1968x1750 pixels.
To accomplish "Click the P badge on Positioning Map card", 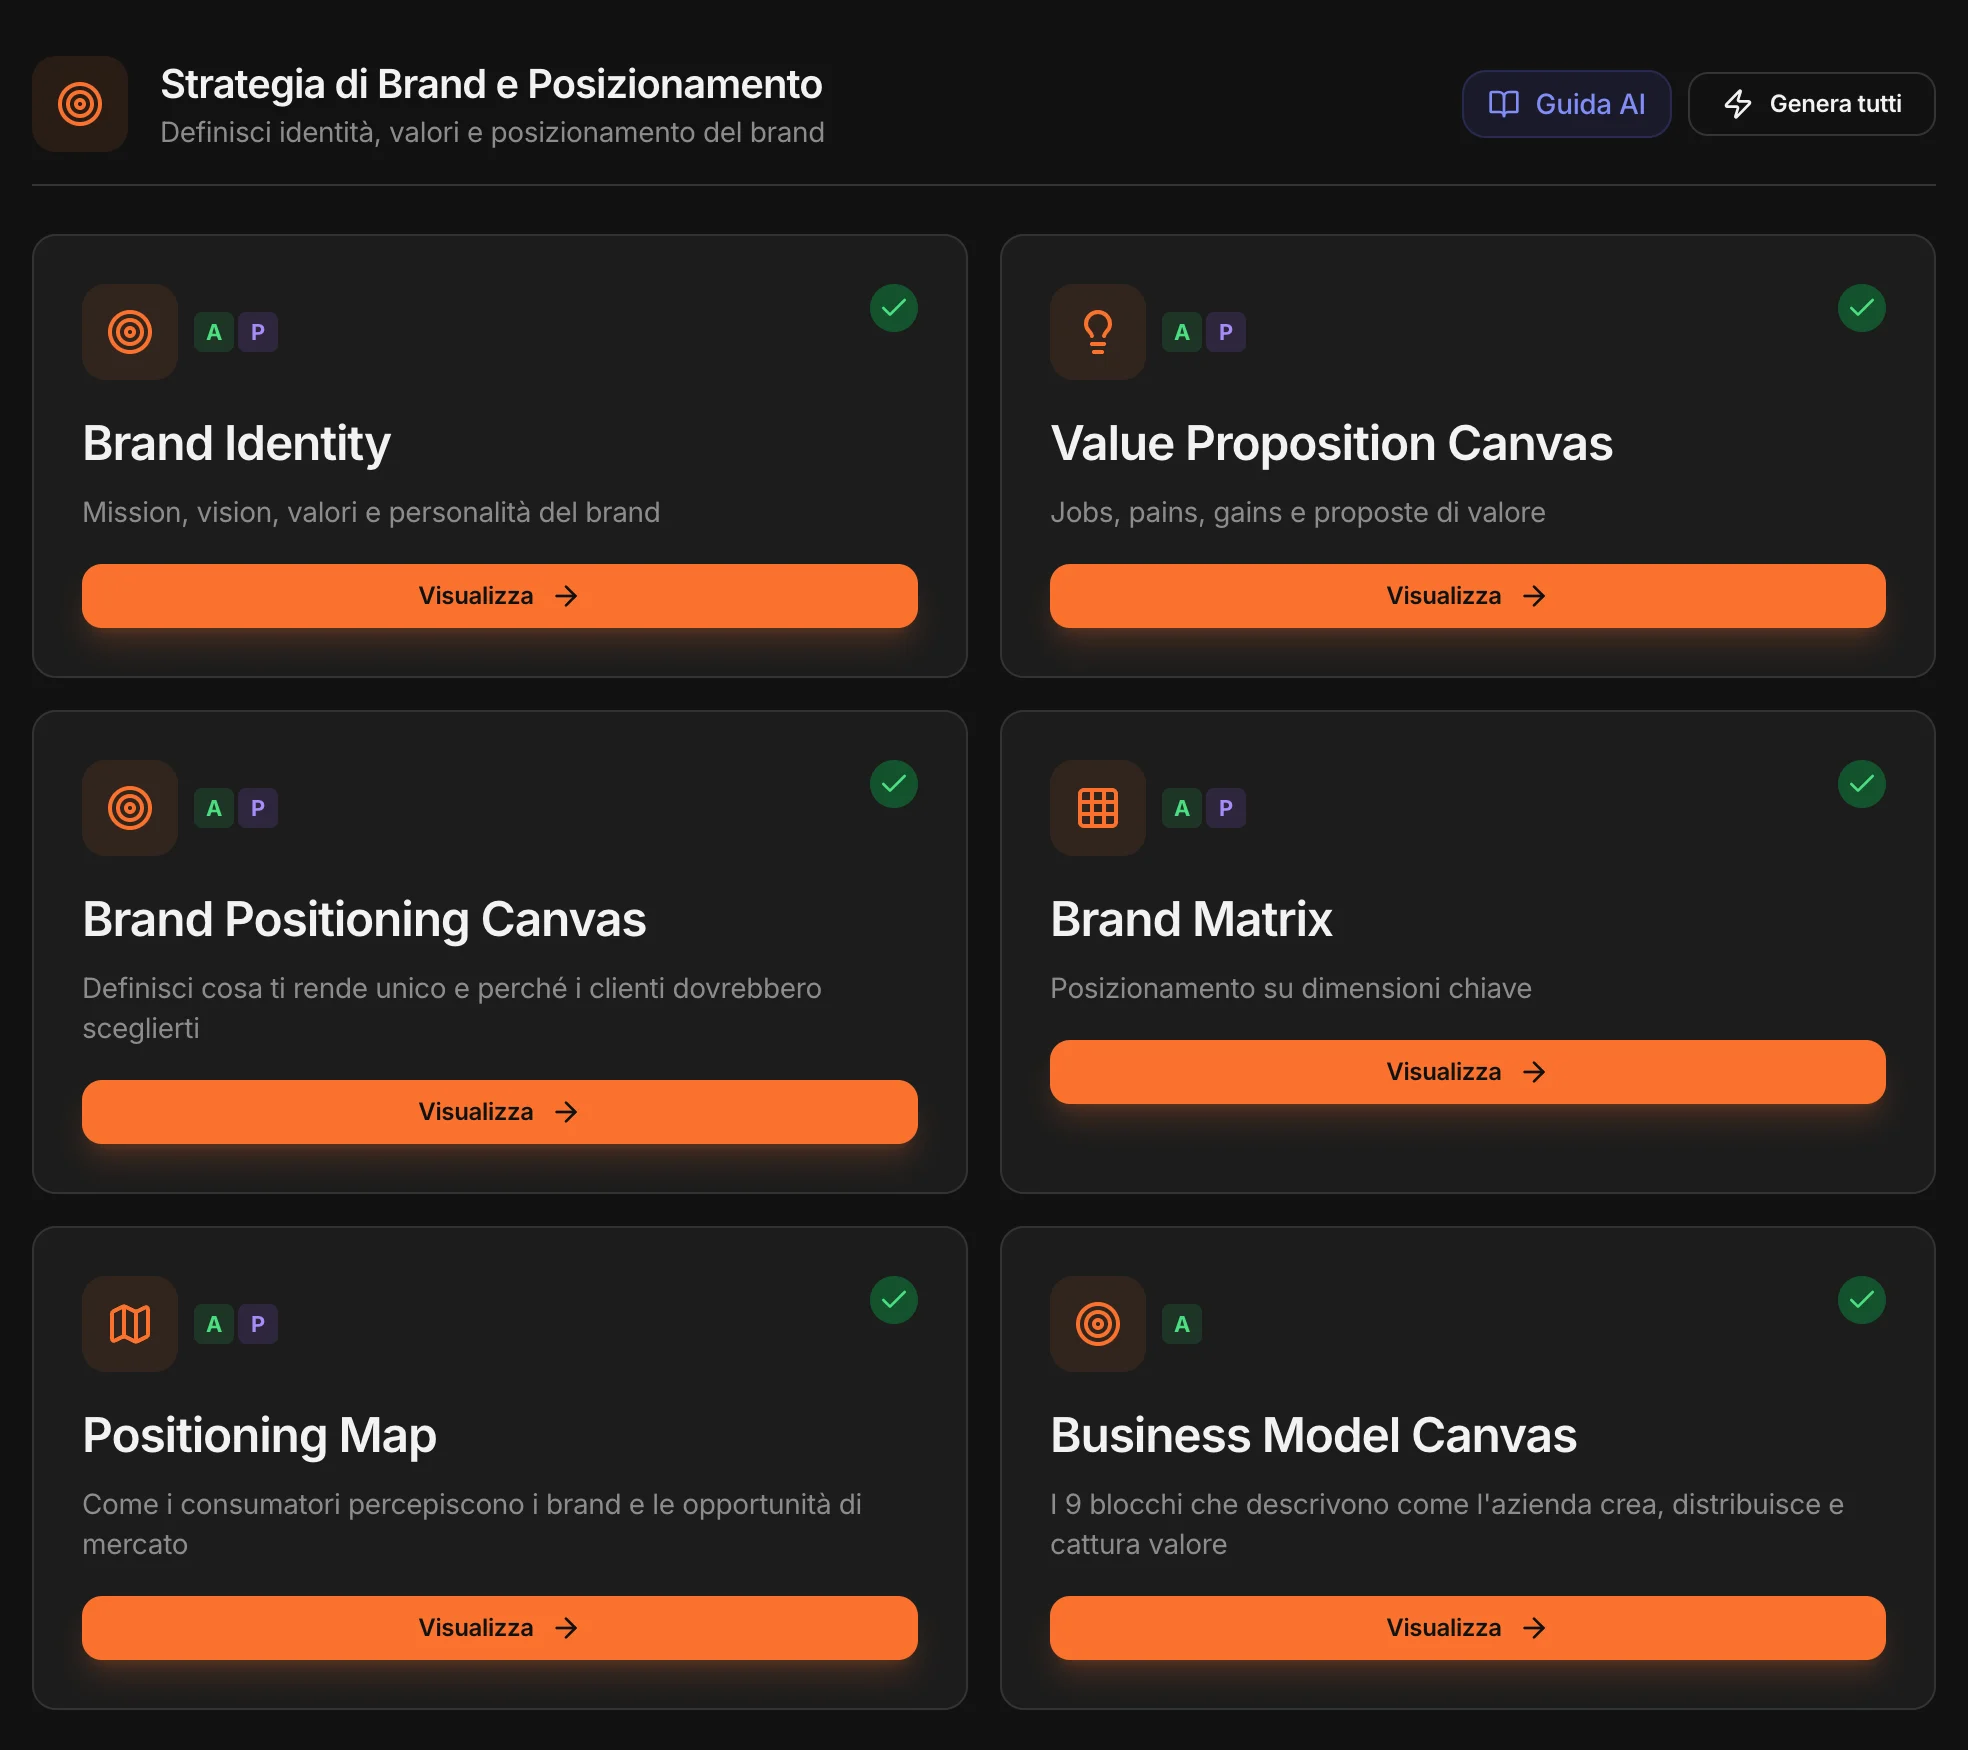I will coord(258,1324).
